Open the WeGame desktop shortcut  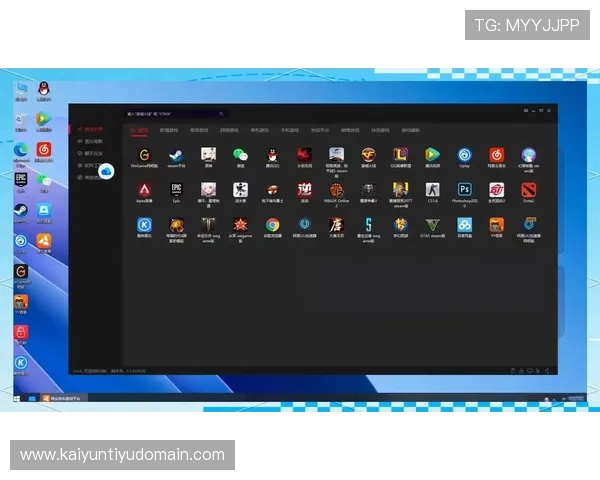pos(21,276)
